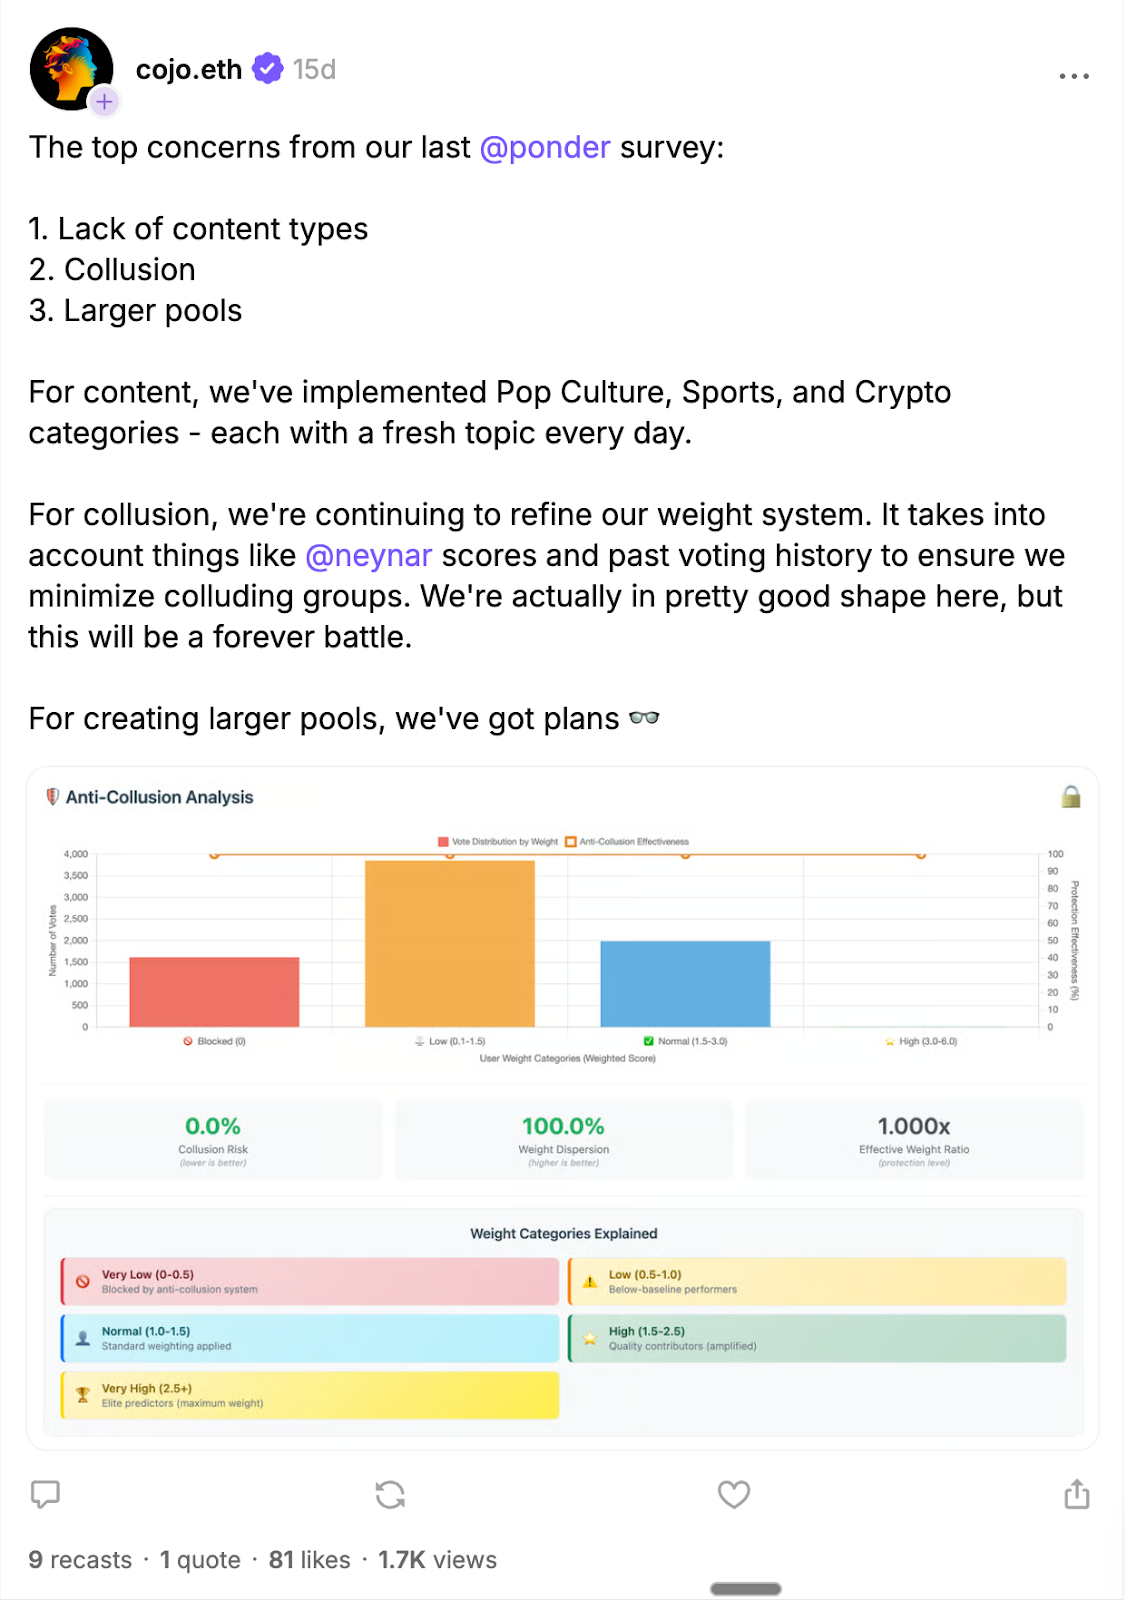Click the gray drag handle at bottom
This screenshot has width=1127, height=1600.
(x=745, y=1589)
